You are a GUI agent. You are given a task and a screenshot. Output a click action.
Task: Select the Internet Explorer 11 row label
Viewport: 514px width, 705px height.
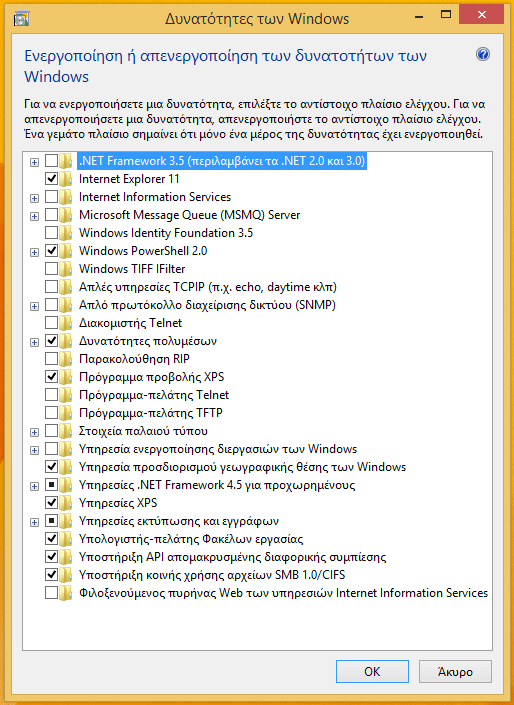129,179
